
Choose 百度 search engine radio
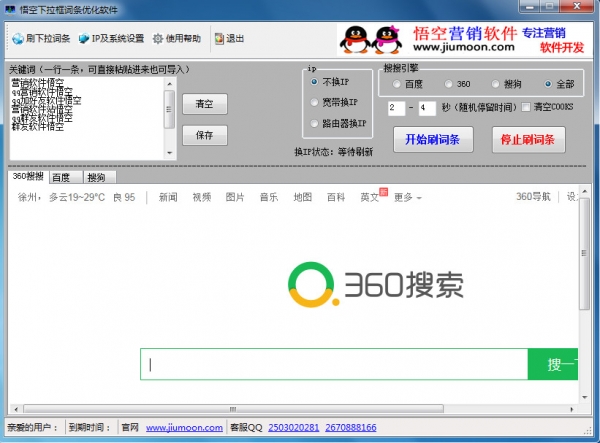(396, 84)
